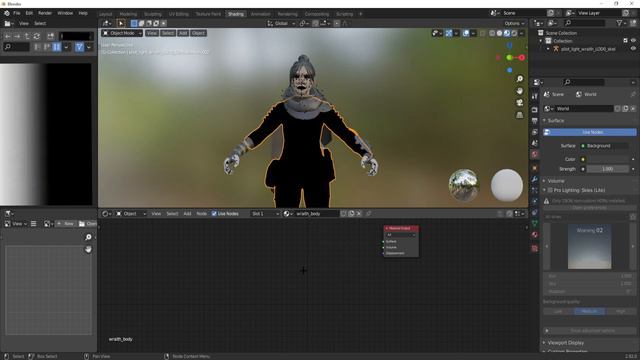
Task: Select the tweak cursor select tool
Action: [120, 23]
